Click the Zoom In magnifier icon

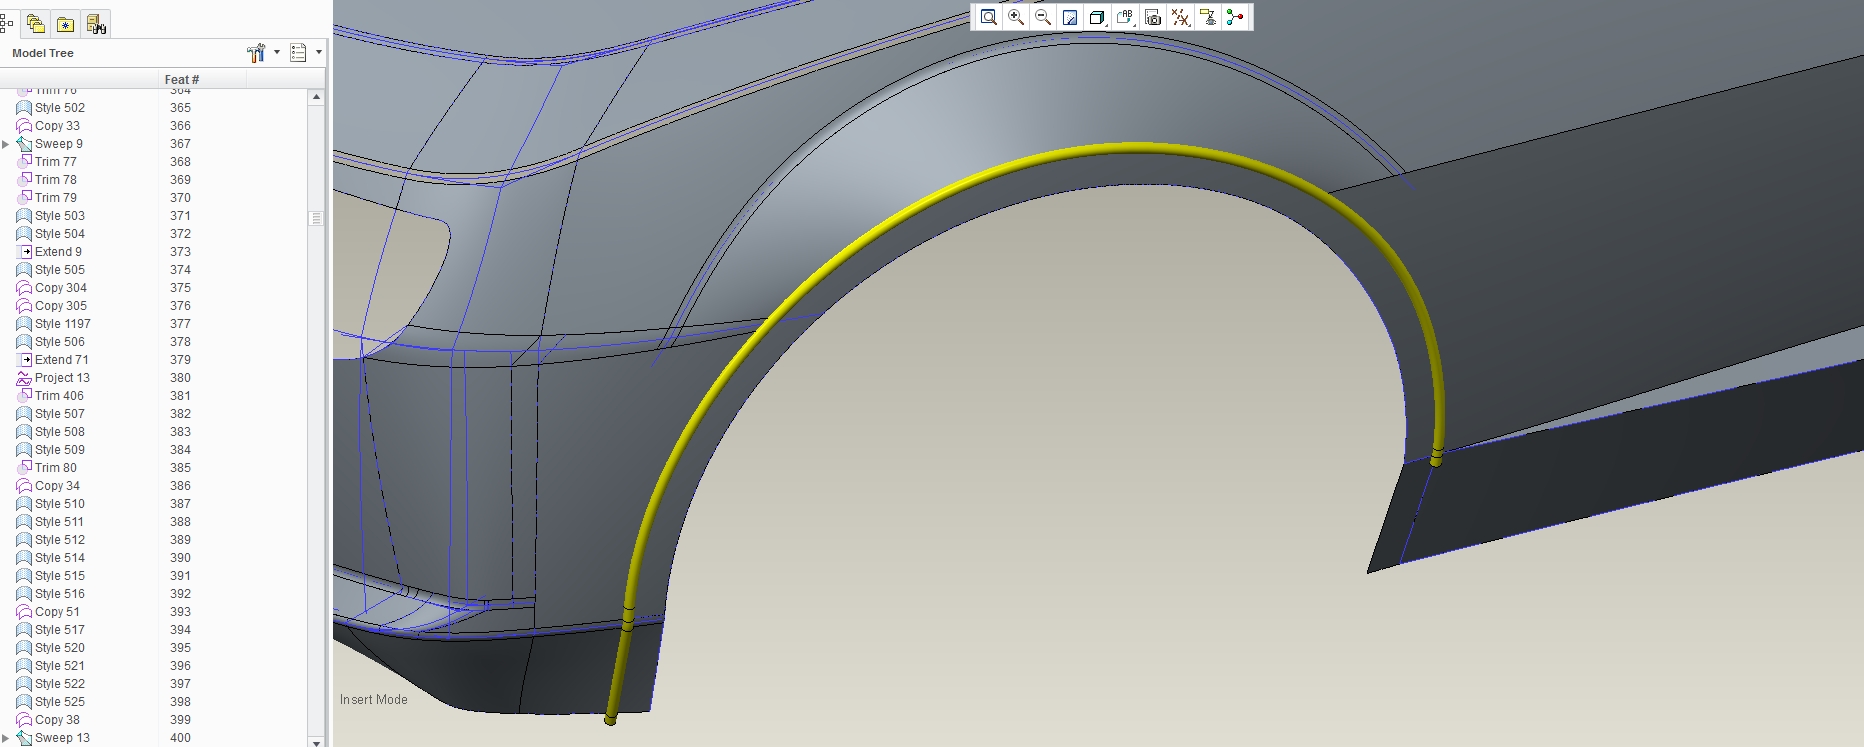[x=1016, y=17]
